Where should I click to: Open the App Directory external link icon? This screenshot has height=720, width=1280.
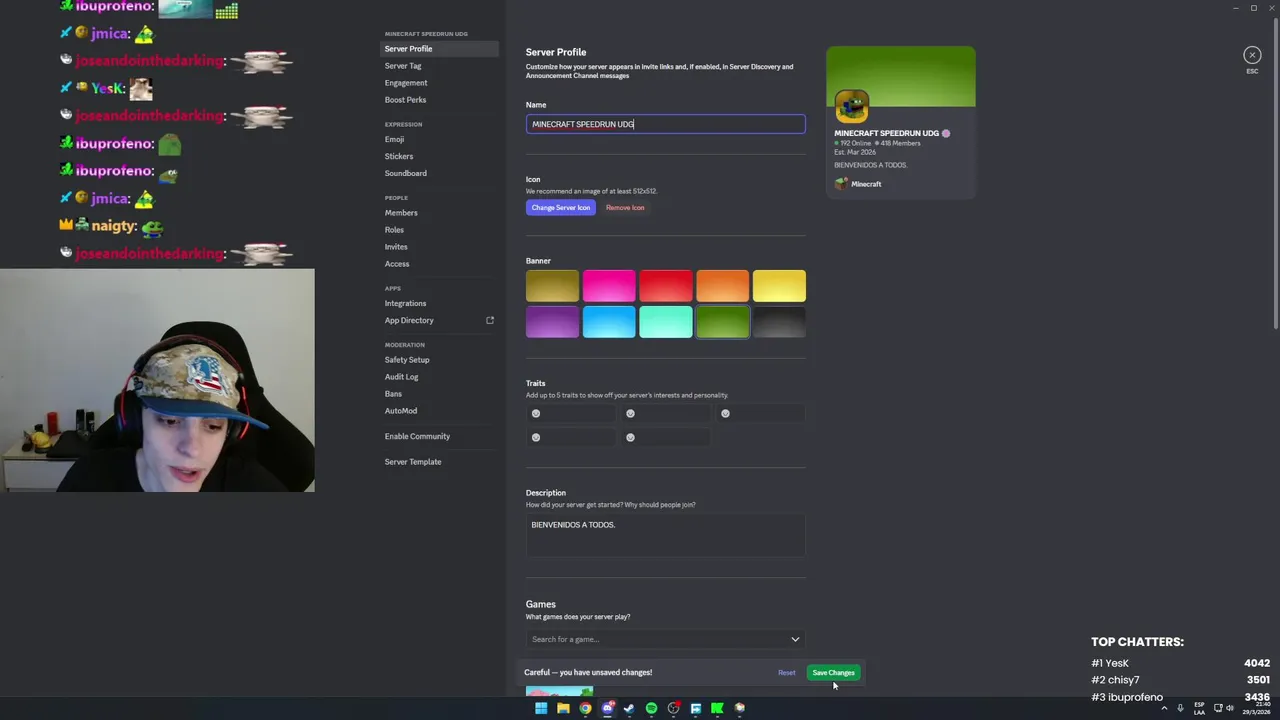(490, 320)
